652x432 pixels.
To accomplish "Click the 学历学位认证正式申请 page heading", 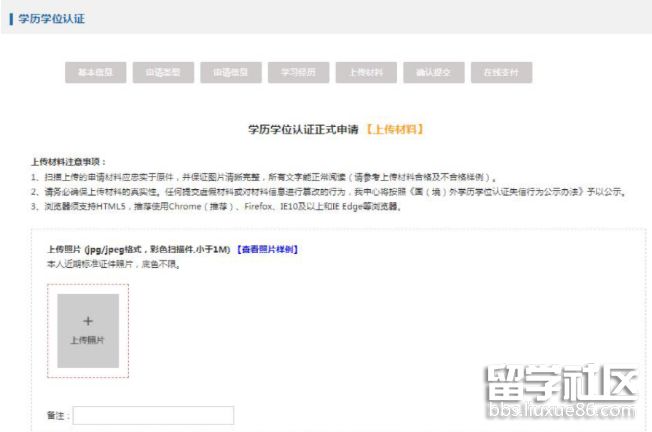I will (303, 130).
